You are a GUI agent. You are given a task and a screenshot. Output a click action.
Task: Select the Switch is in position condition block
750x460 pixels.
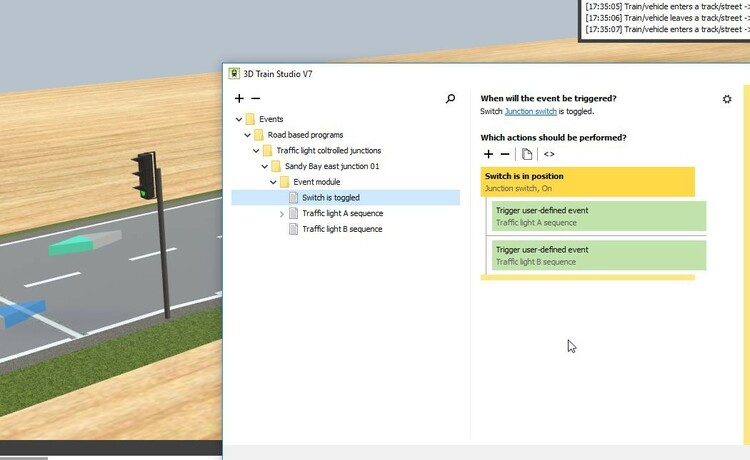pos(587,182)
